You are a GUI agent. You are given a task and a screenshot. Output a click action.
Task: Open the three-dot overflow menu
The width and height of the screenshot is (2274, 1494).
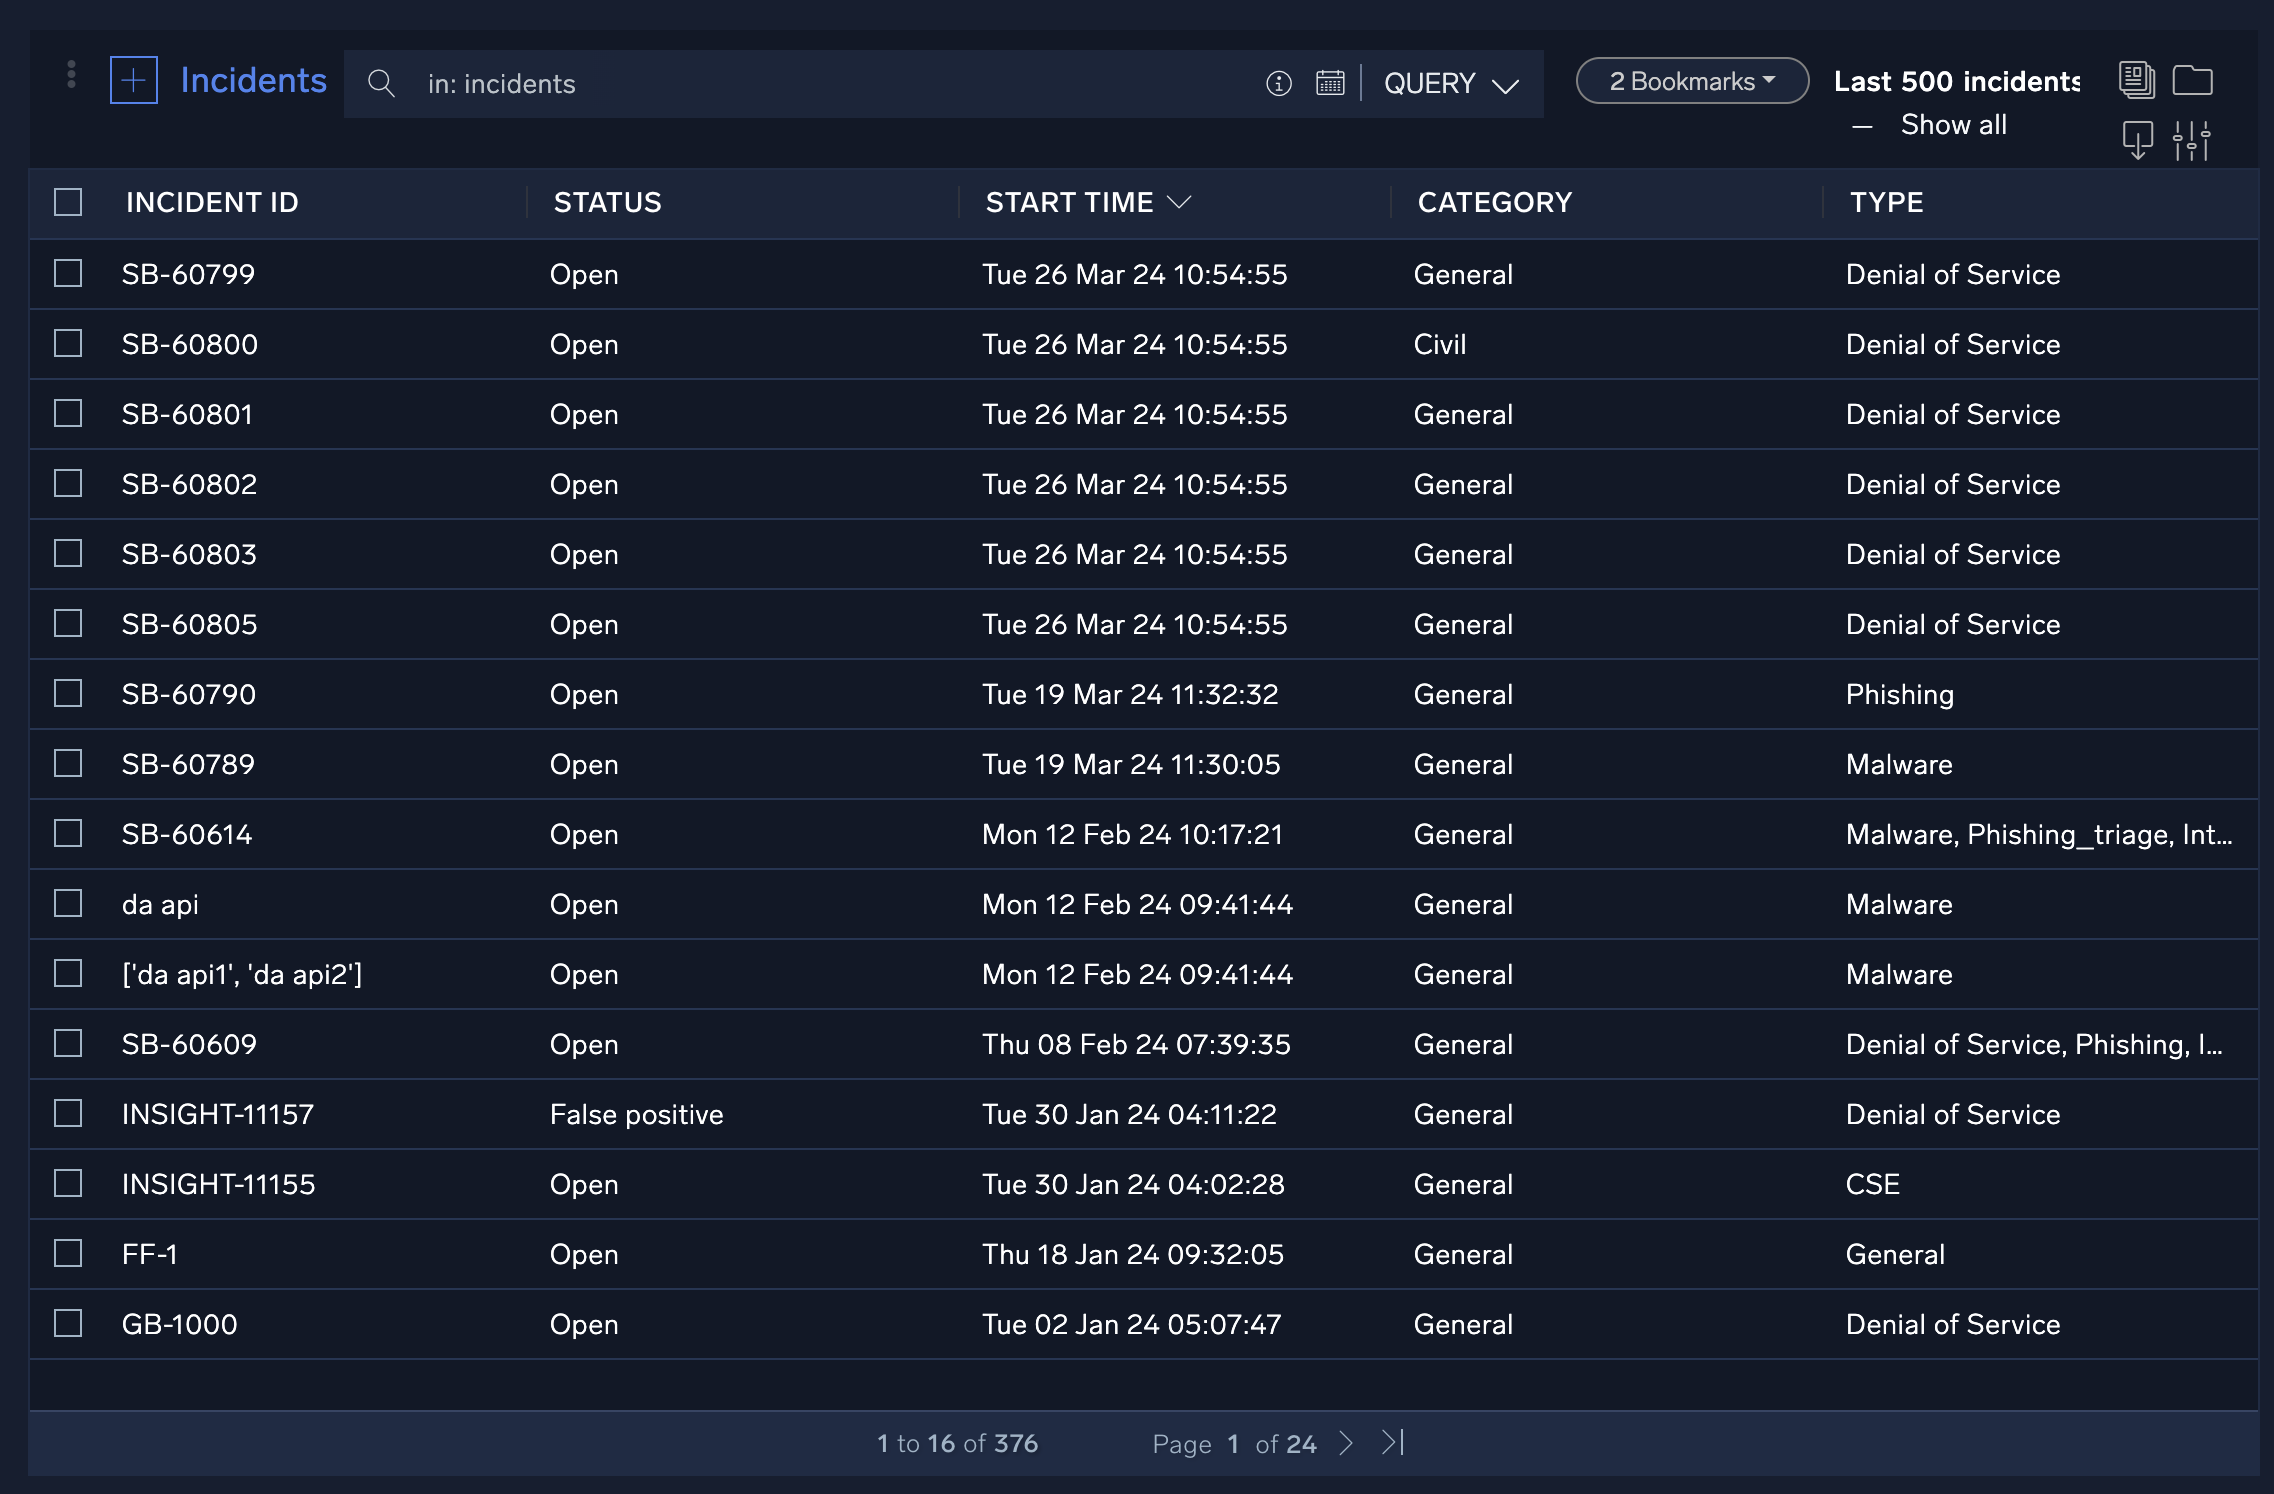click(x=70, y=73)
